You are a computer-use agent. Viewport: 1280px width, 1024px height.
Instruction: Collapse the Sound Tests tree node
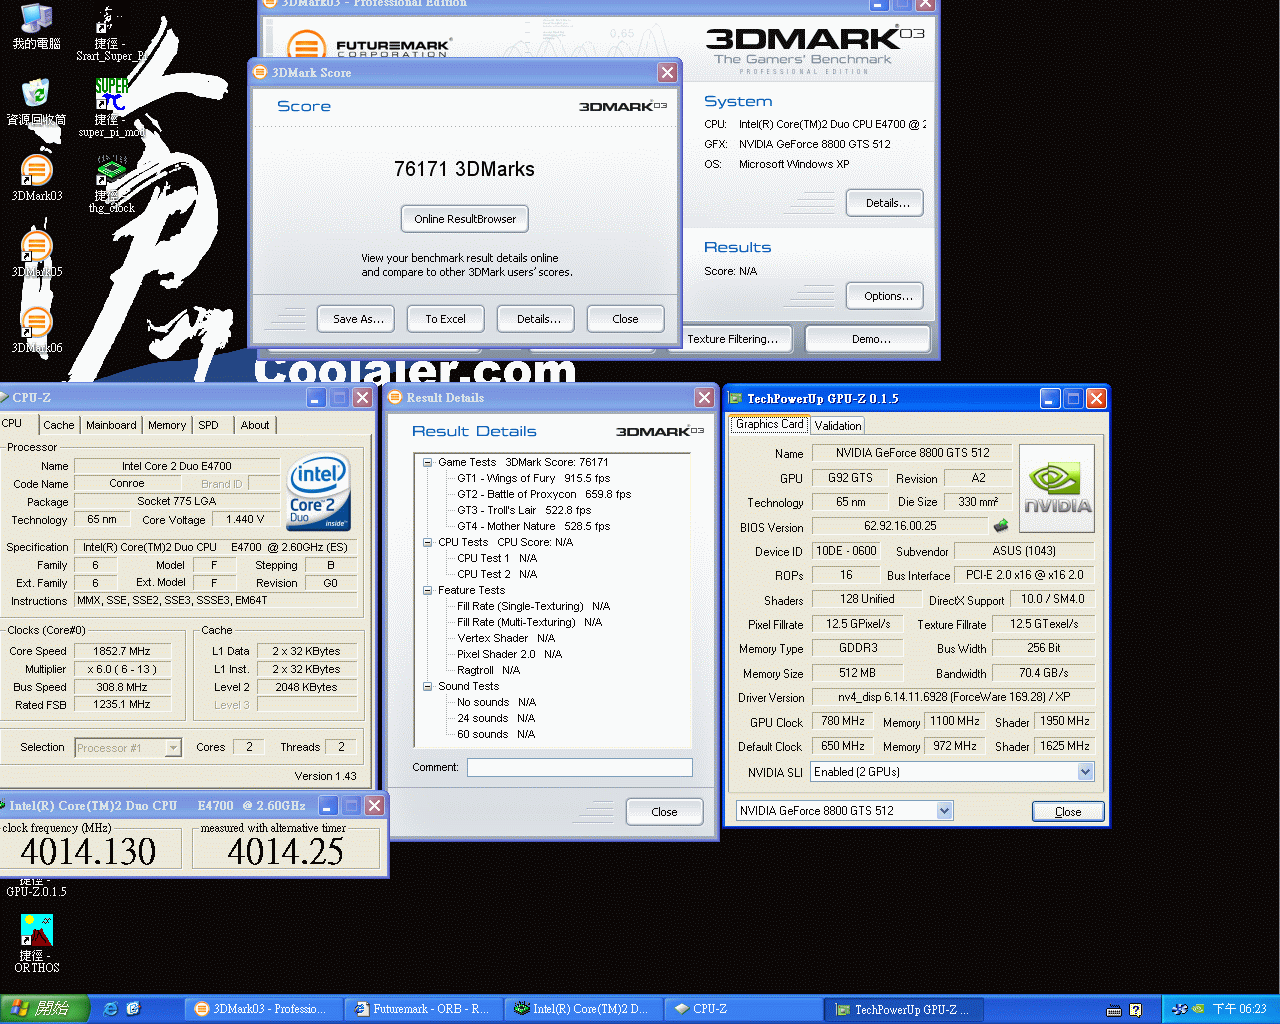pos(427,686)
